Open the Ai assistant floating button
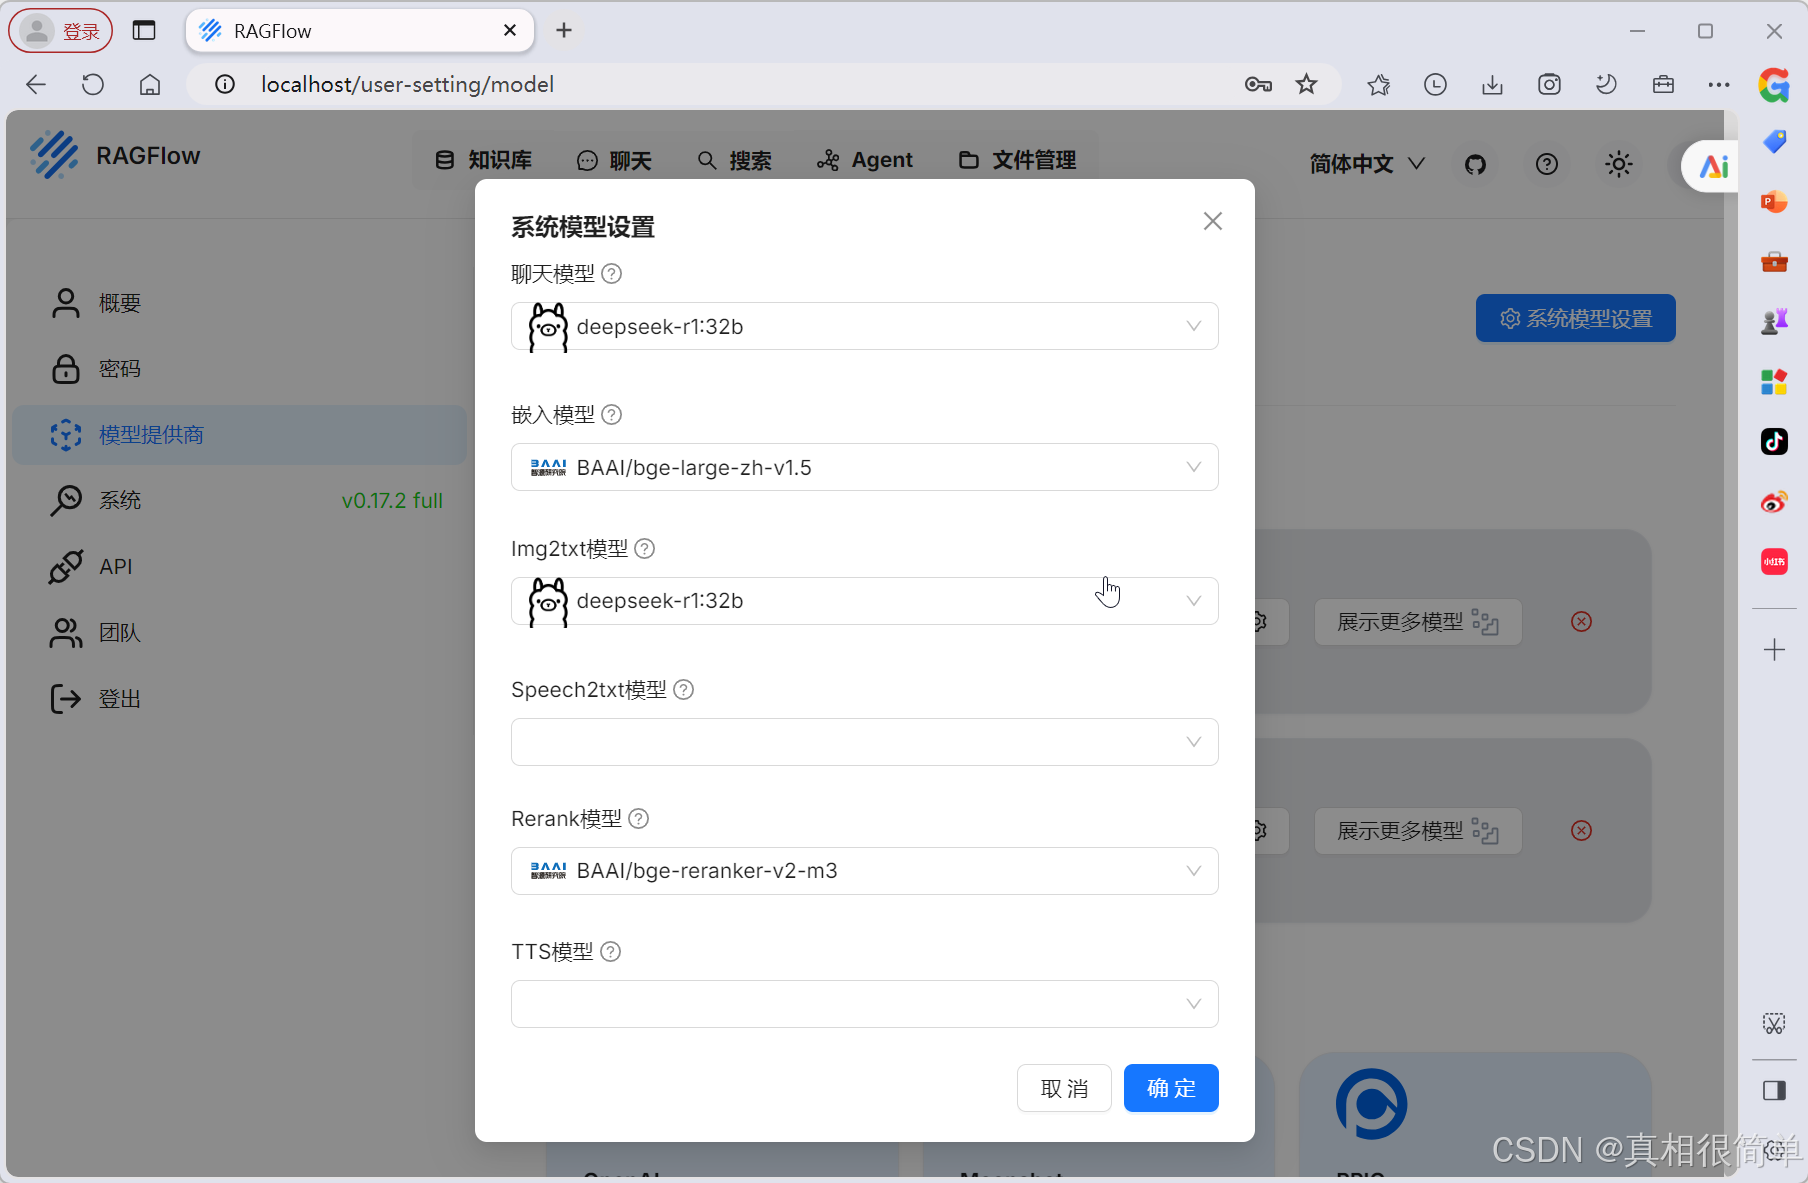This screenshot has width=1808, height=1183. pyautogui.click(x=1712, y=166)
